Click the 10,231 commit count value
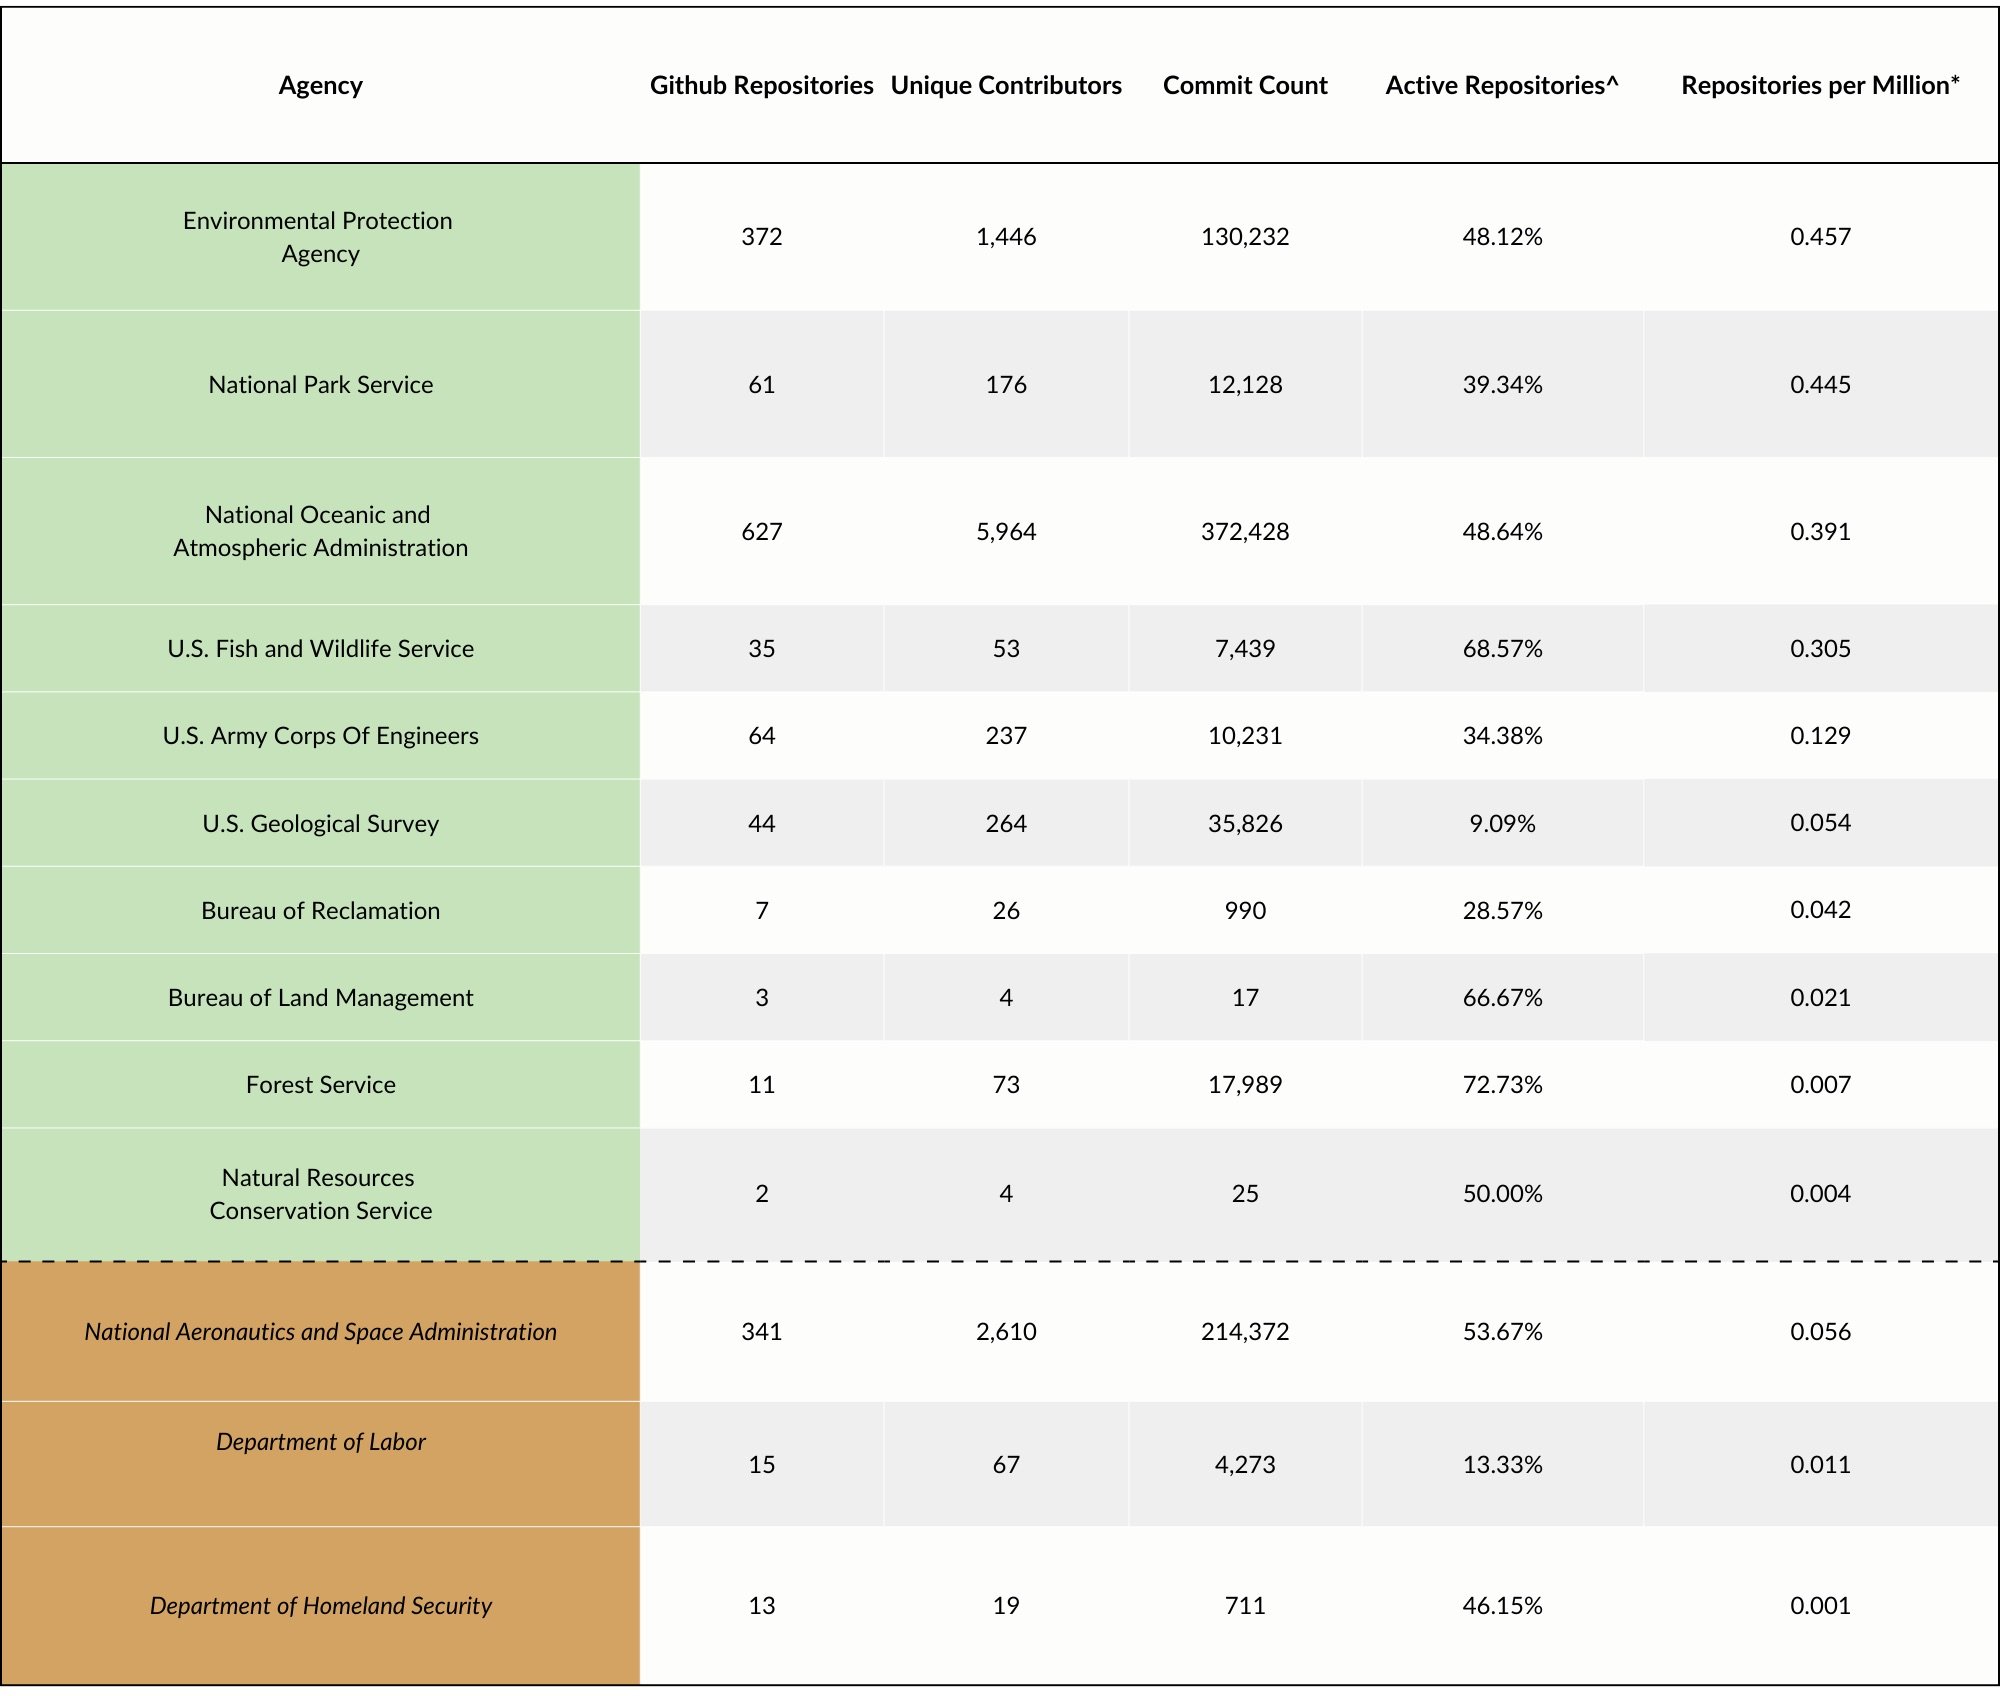This screenshot has width=2000, height=1696. tap(1245, 735)
